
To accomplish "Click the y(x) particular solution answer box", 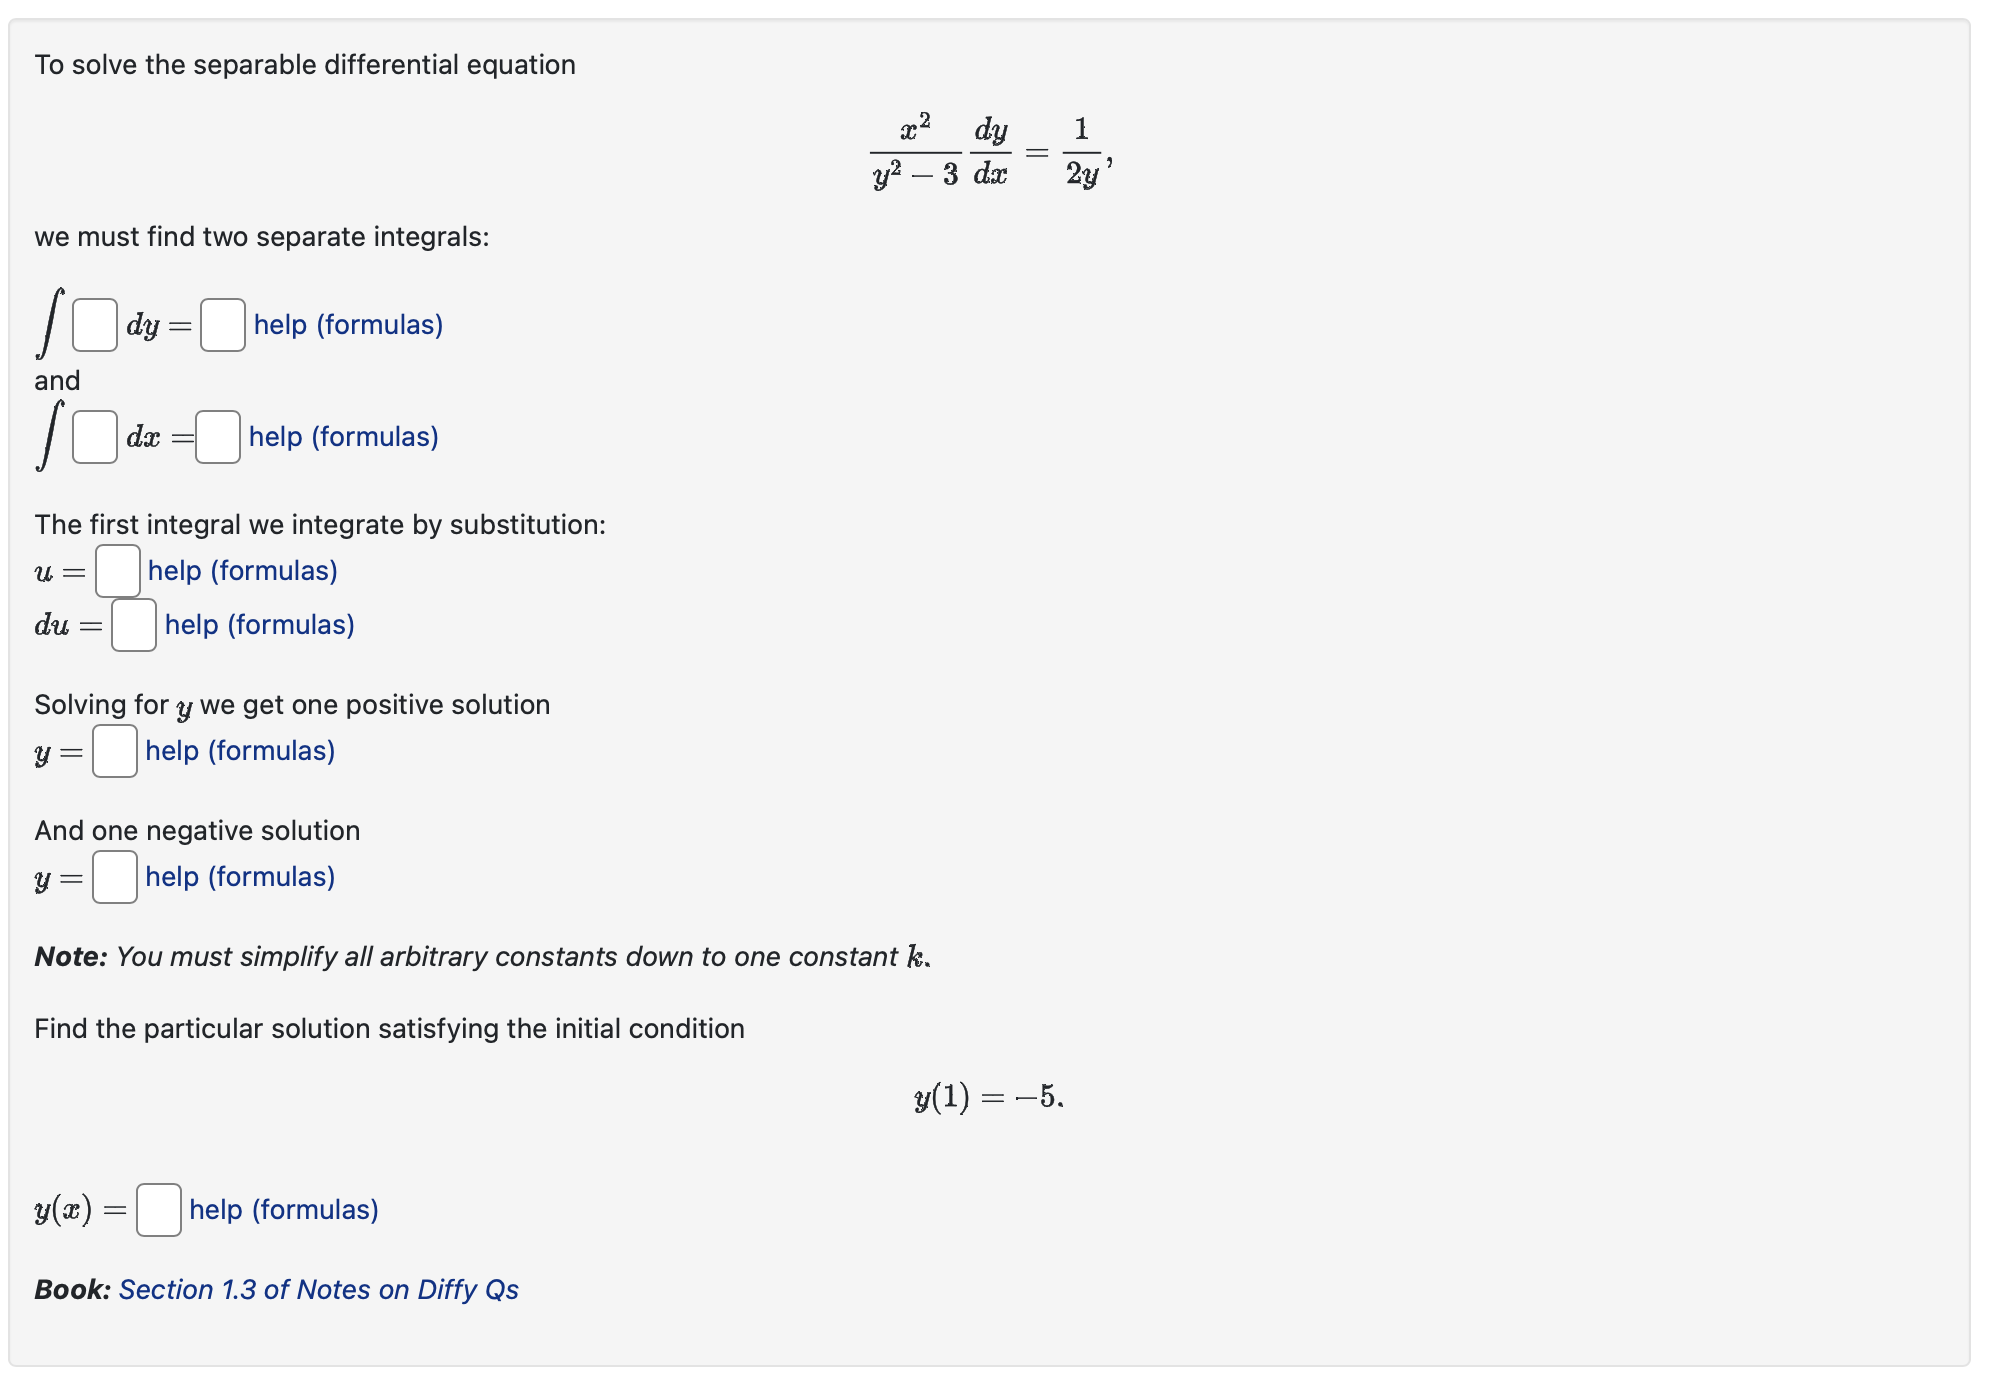I will 157,1210.
